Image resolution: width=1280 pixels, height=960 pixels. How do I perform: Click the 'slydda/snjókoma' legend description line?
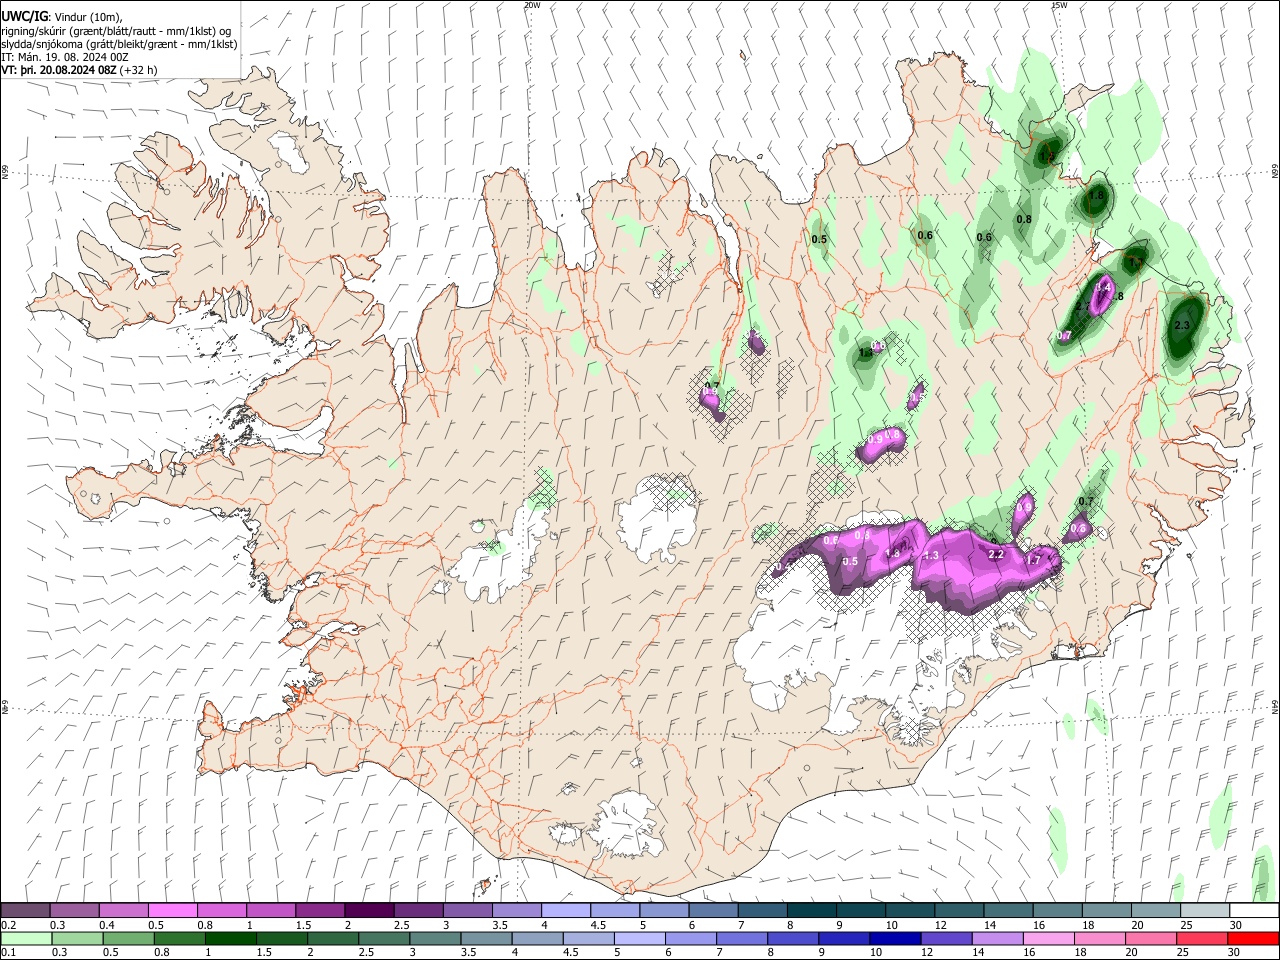(x=119, y=45)
